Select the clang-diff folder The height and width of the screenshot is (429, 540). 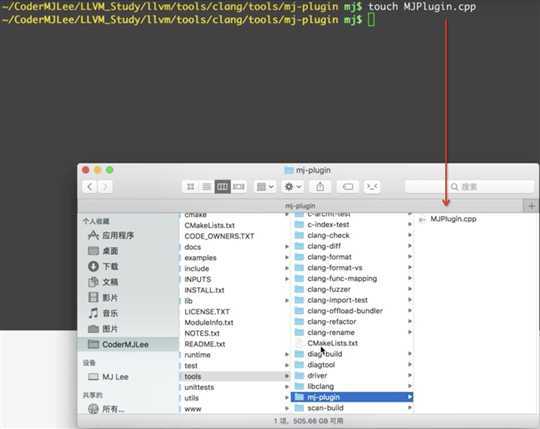(x=324, y=246)
